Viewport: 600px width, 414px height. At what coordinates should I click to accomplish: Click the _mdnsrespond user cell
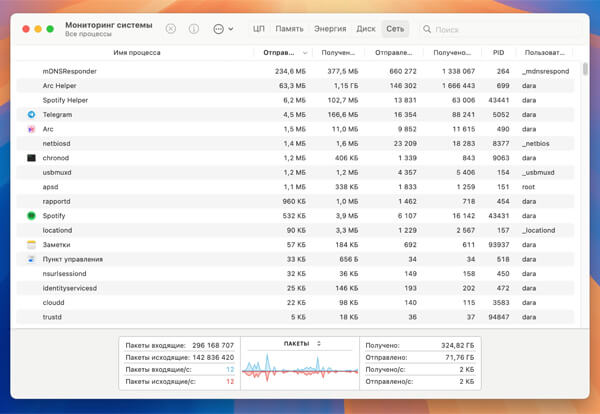(545, 71)
